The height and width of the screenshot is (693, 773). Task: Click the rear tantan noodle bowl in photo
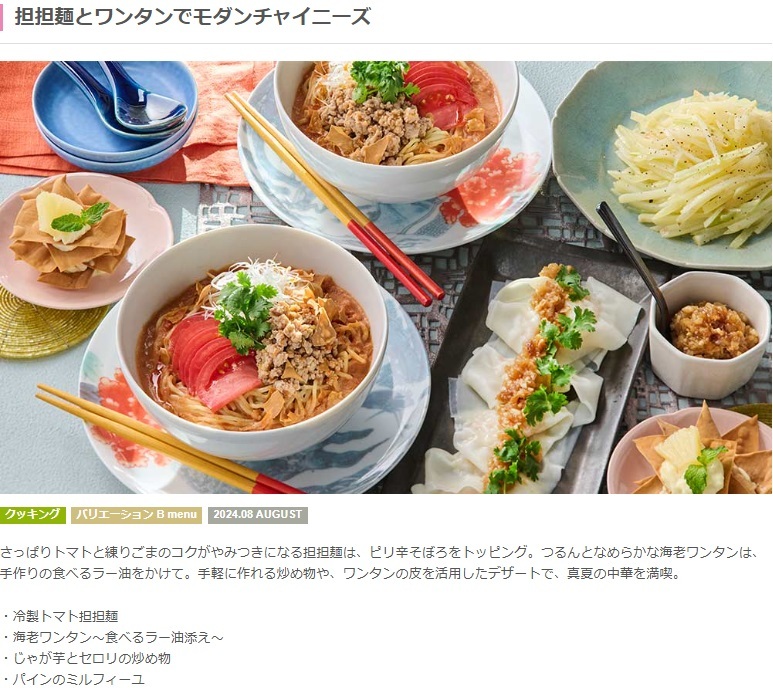point(396,128)
